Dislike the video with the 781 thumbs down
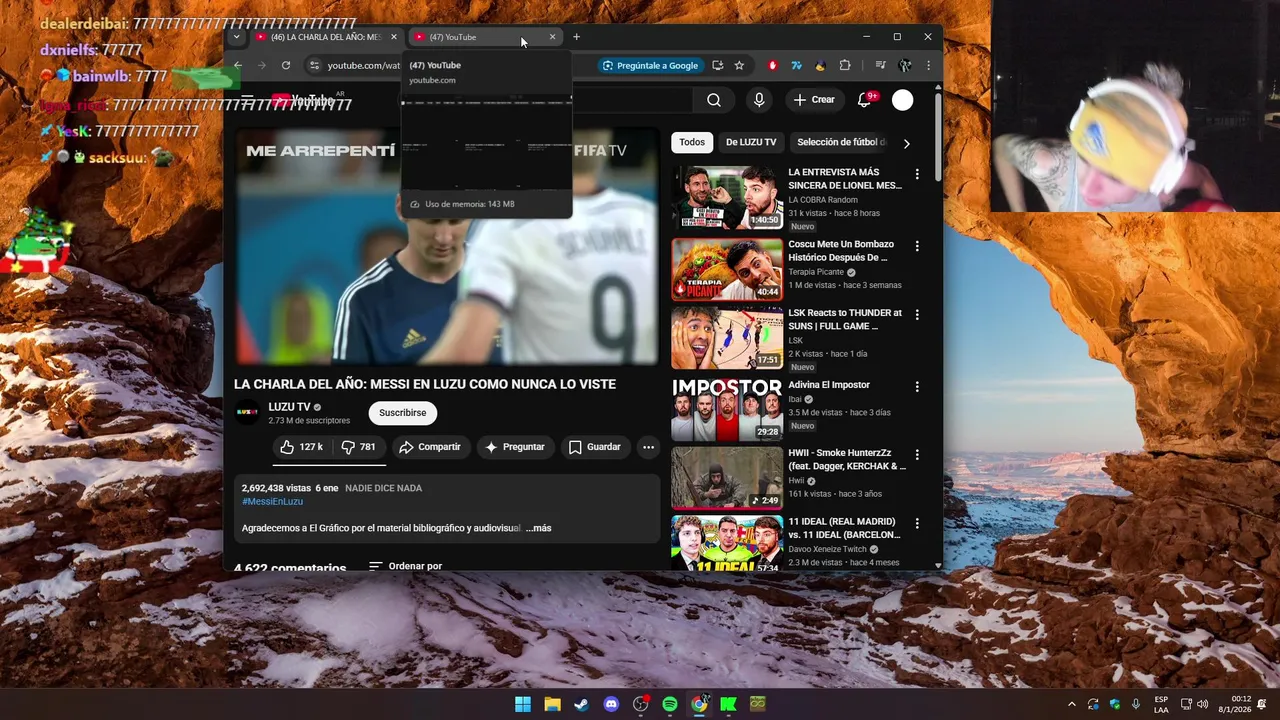This screenshot has width=1280, height=720. (359, 447)
